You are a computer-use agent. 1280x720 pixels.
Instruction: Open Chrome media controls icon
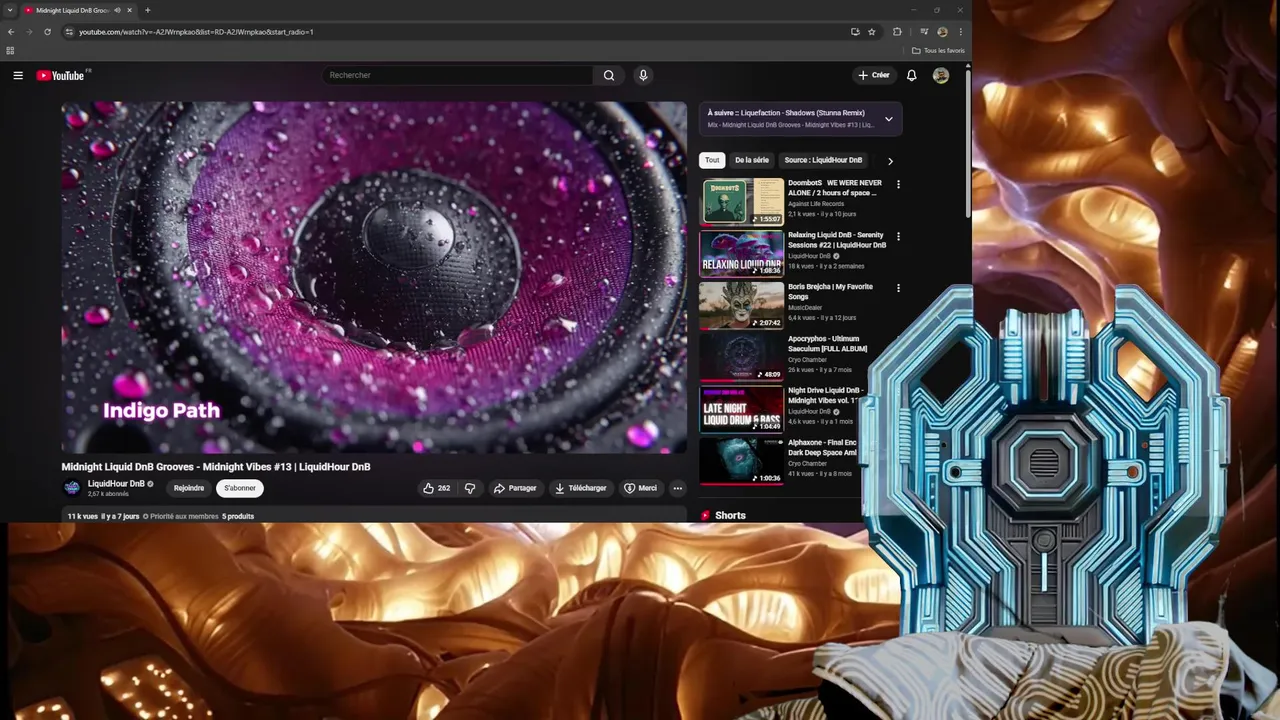pyautogui.click(x=924, y=32)
